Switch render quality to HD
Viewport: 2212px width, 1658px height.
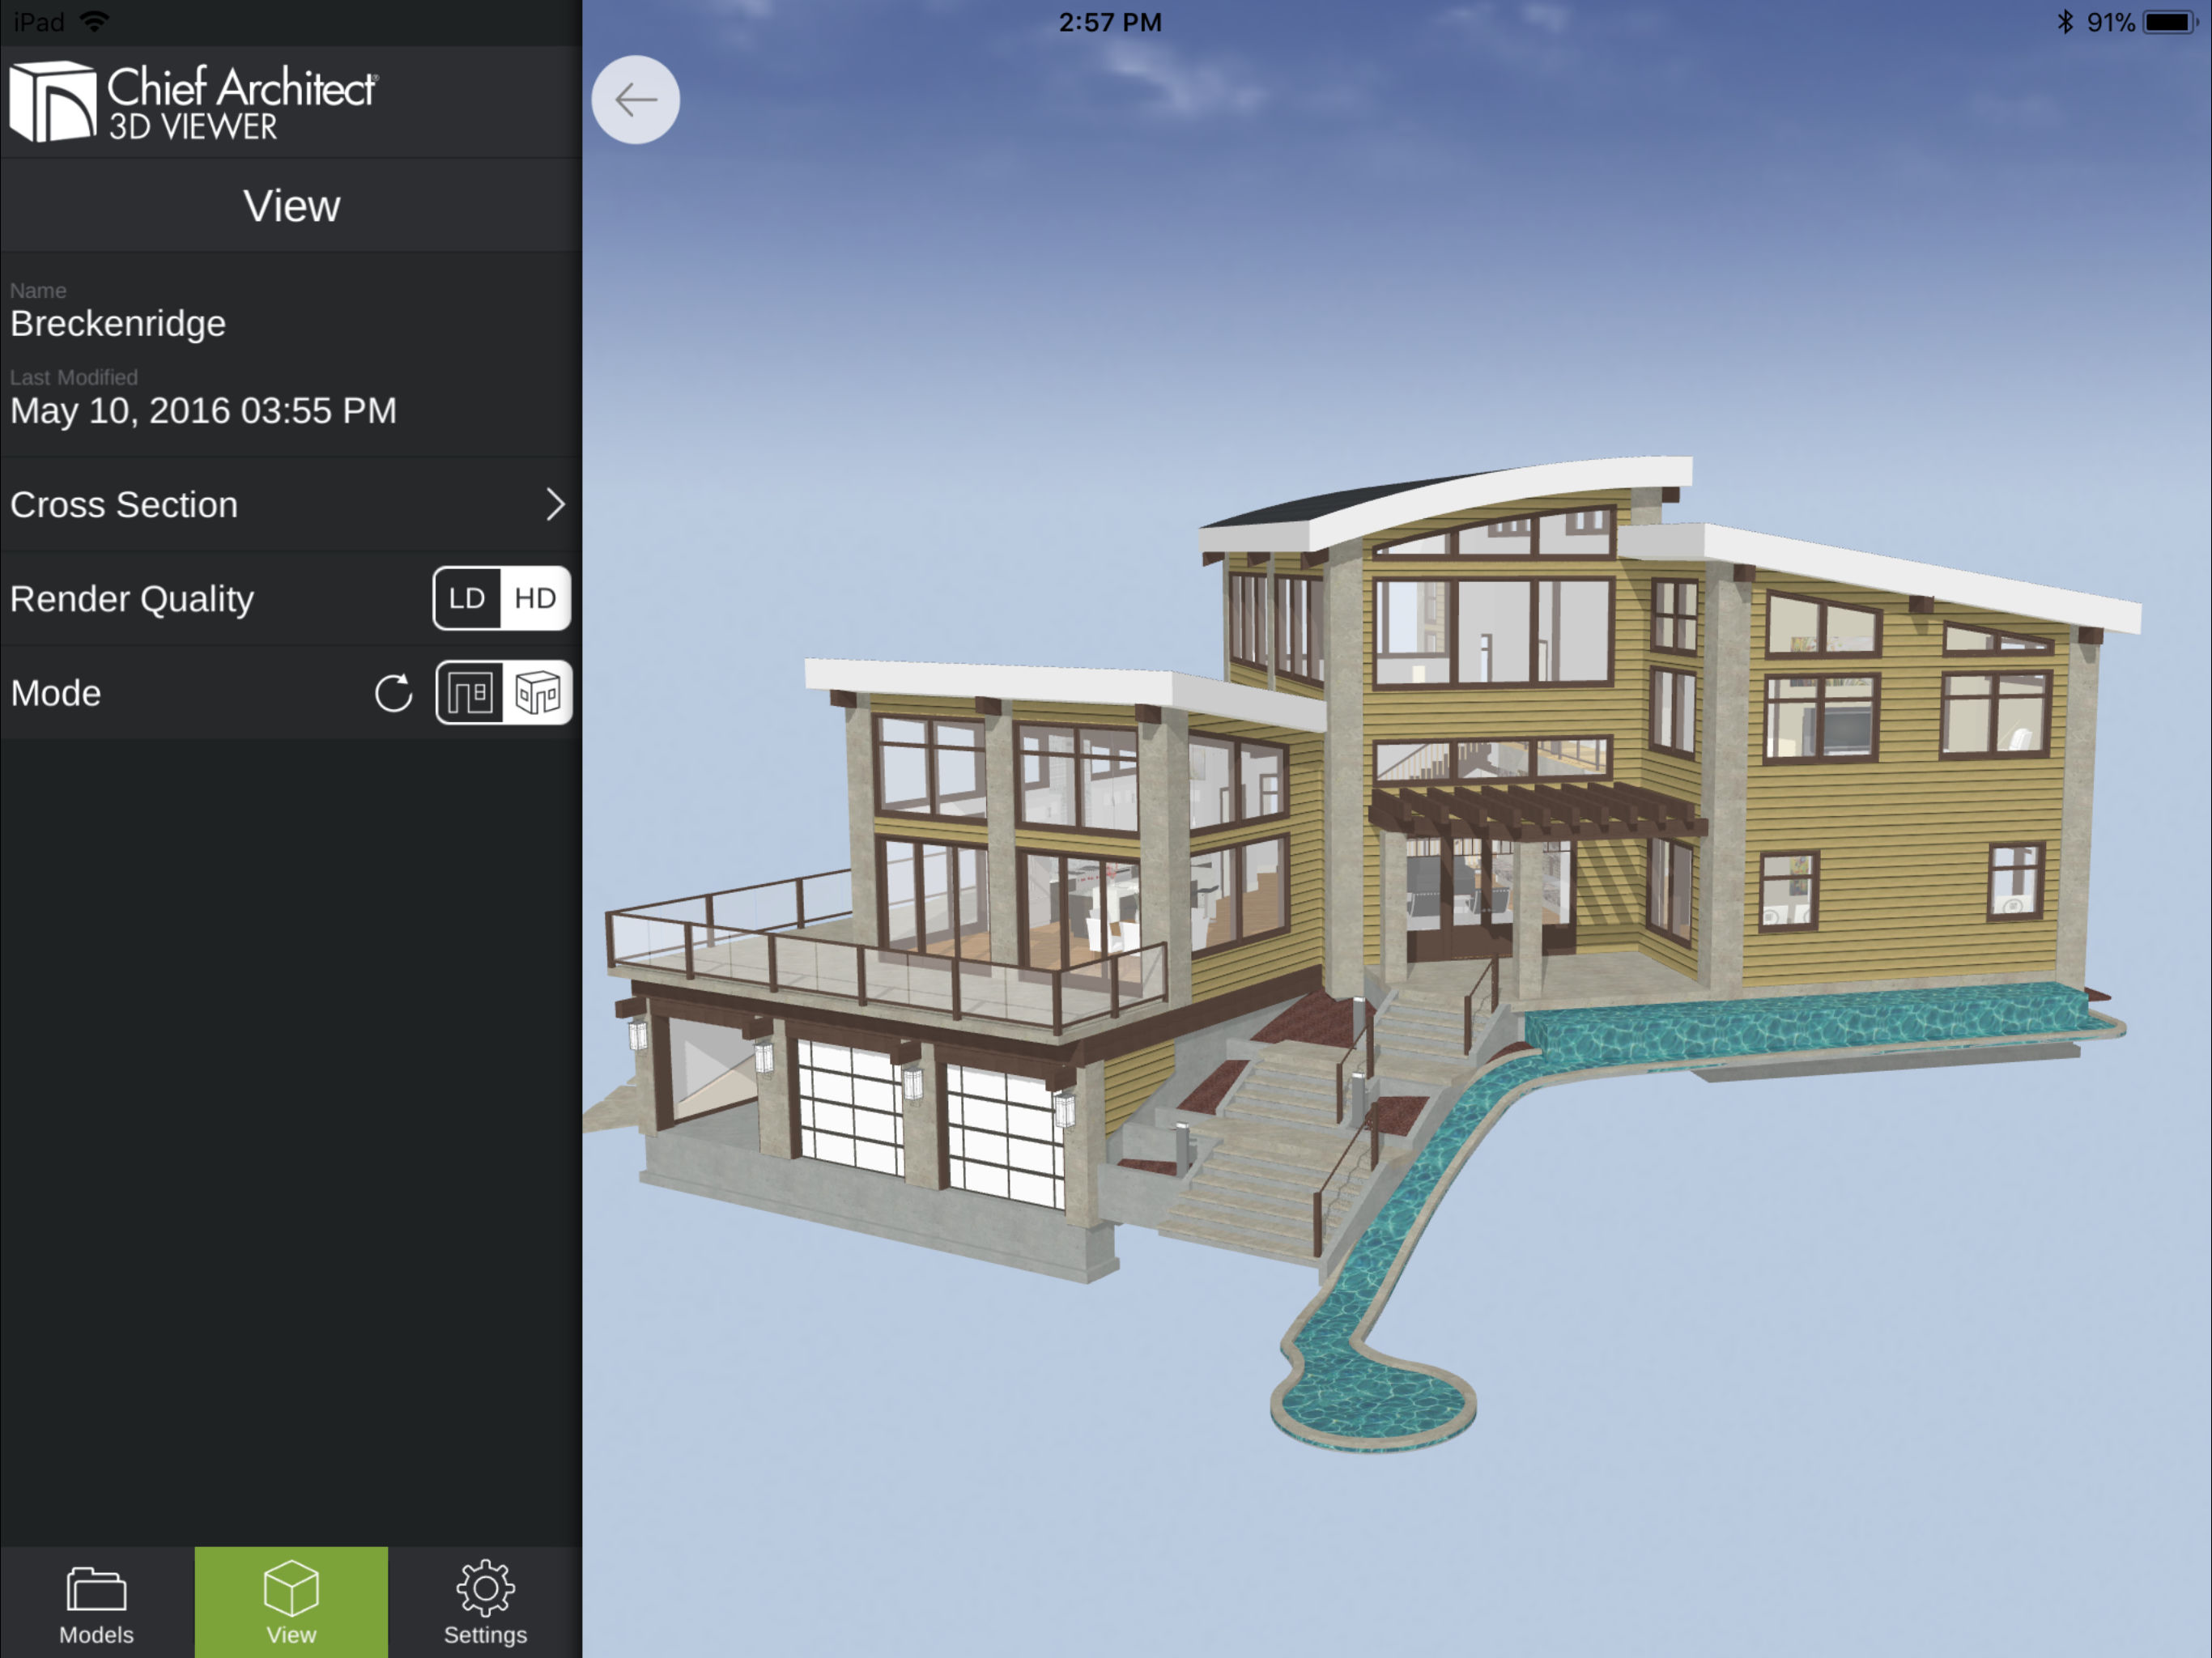pyautogui.click(x=535, y=598)
